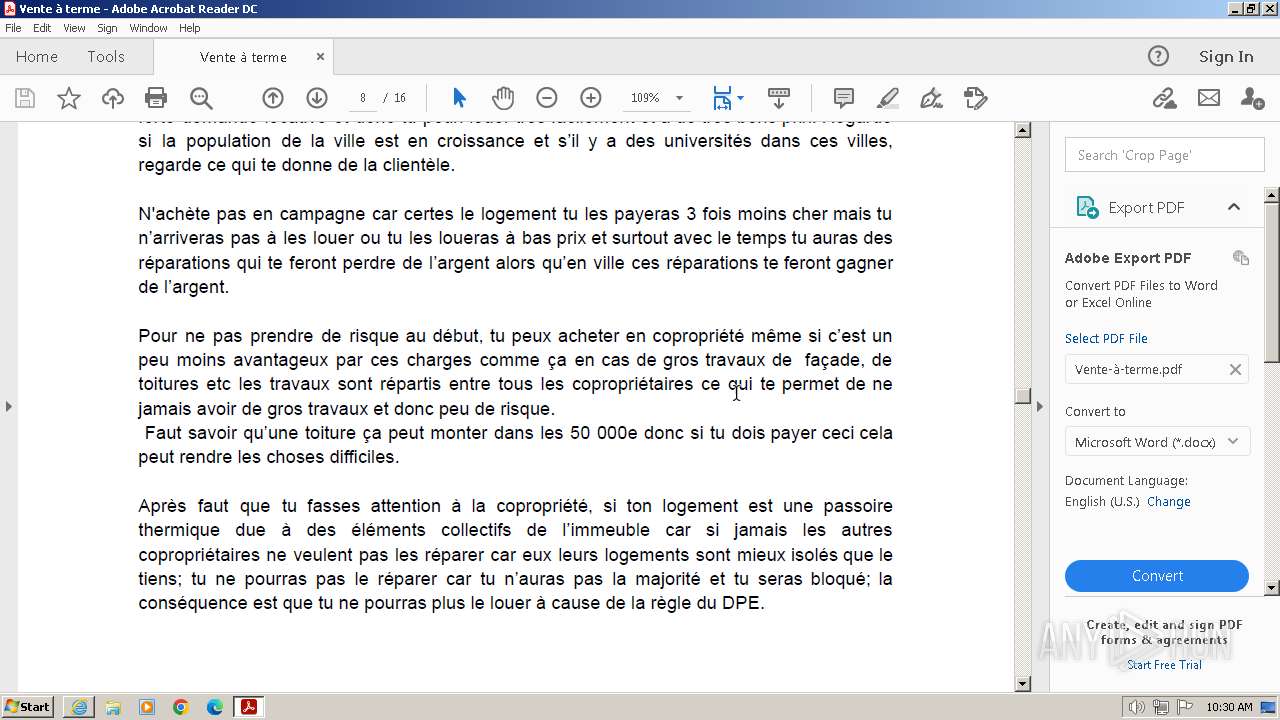The image size is (1280, 720).
Task: Open the zoom percentage dropdown
Action: click(x=679, y=98)
